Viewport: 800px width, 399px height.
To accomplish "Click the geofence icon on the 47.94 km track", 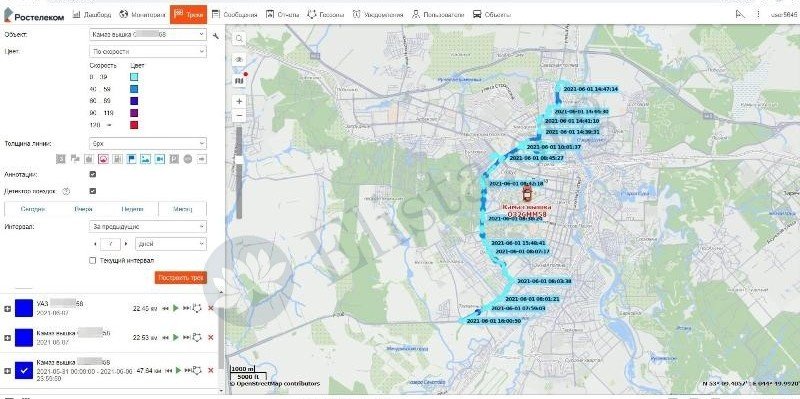I will point(197,370).
